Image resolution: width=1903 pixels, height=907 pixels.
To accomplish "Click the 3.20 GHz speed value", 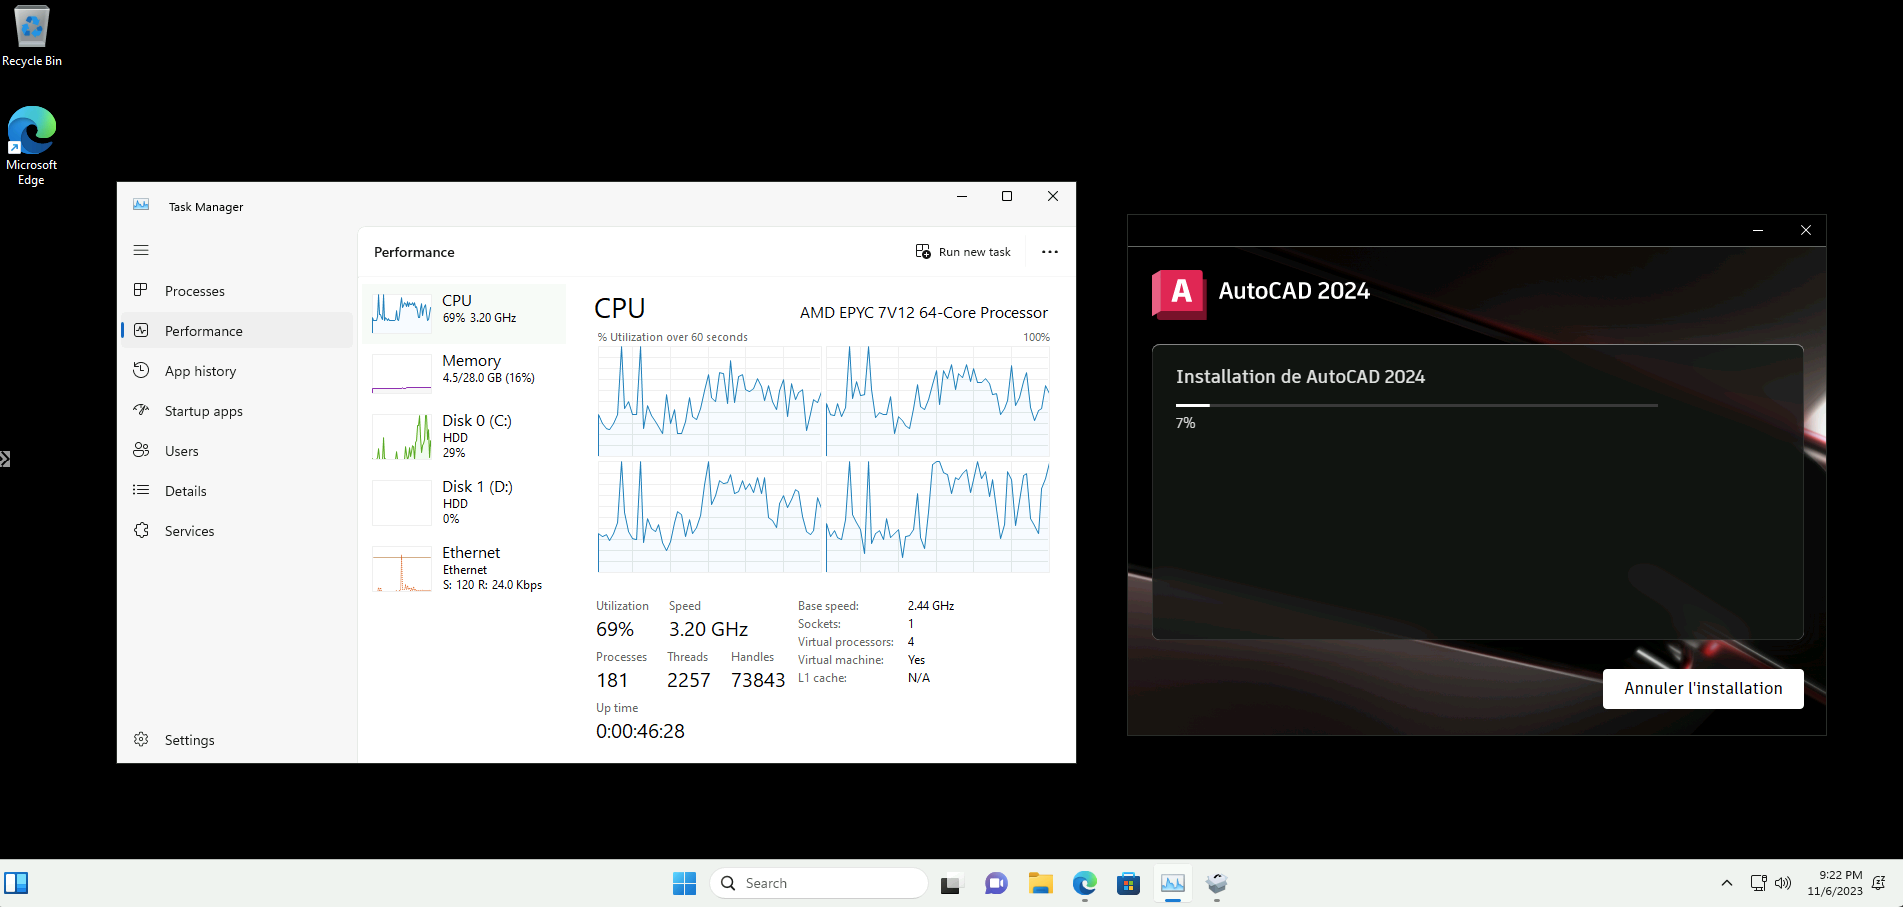I will tap(708, 629).
